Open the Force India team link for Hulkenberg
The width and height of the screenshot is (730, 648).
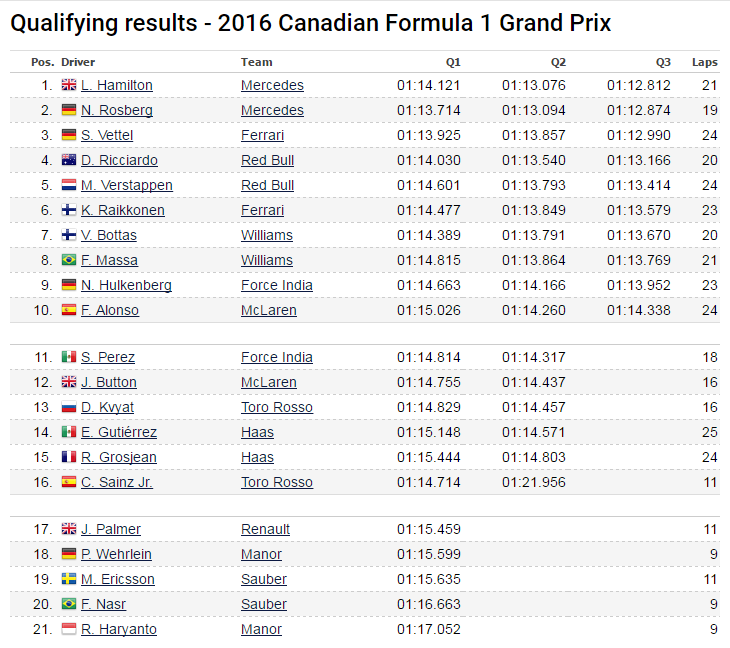pos(277,285)
